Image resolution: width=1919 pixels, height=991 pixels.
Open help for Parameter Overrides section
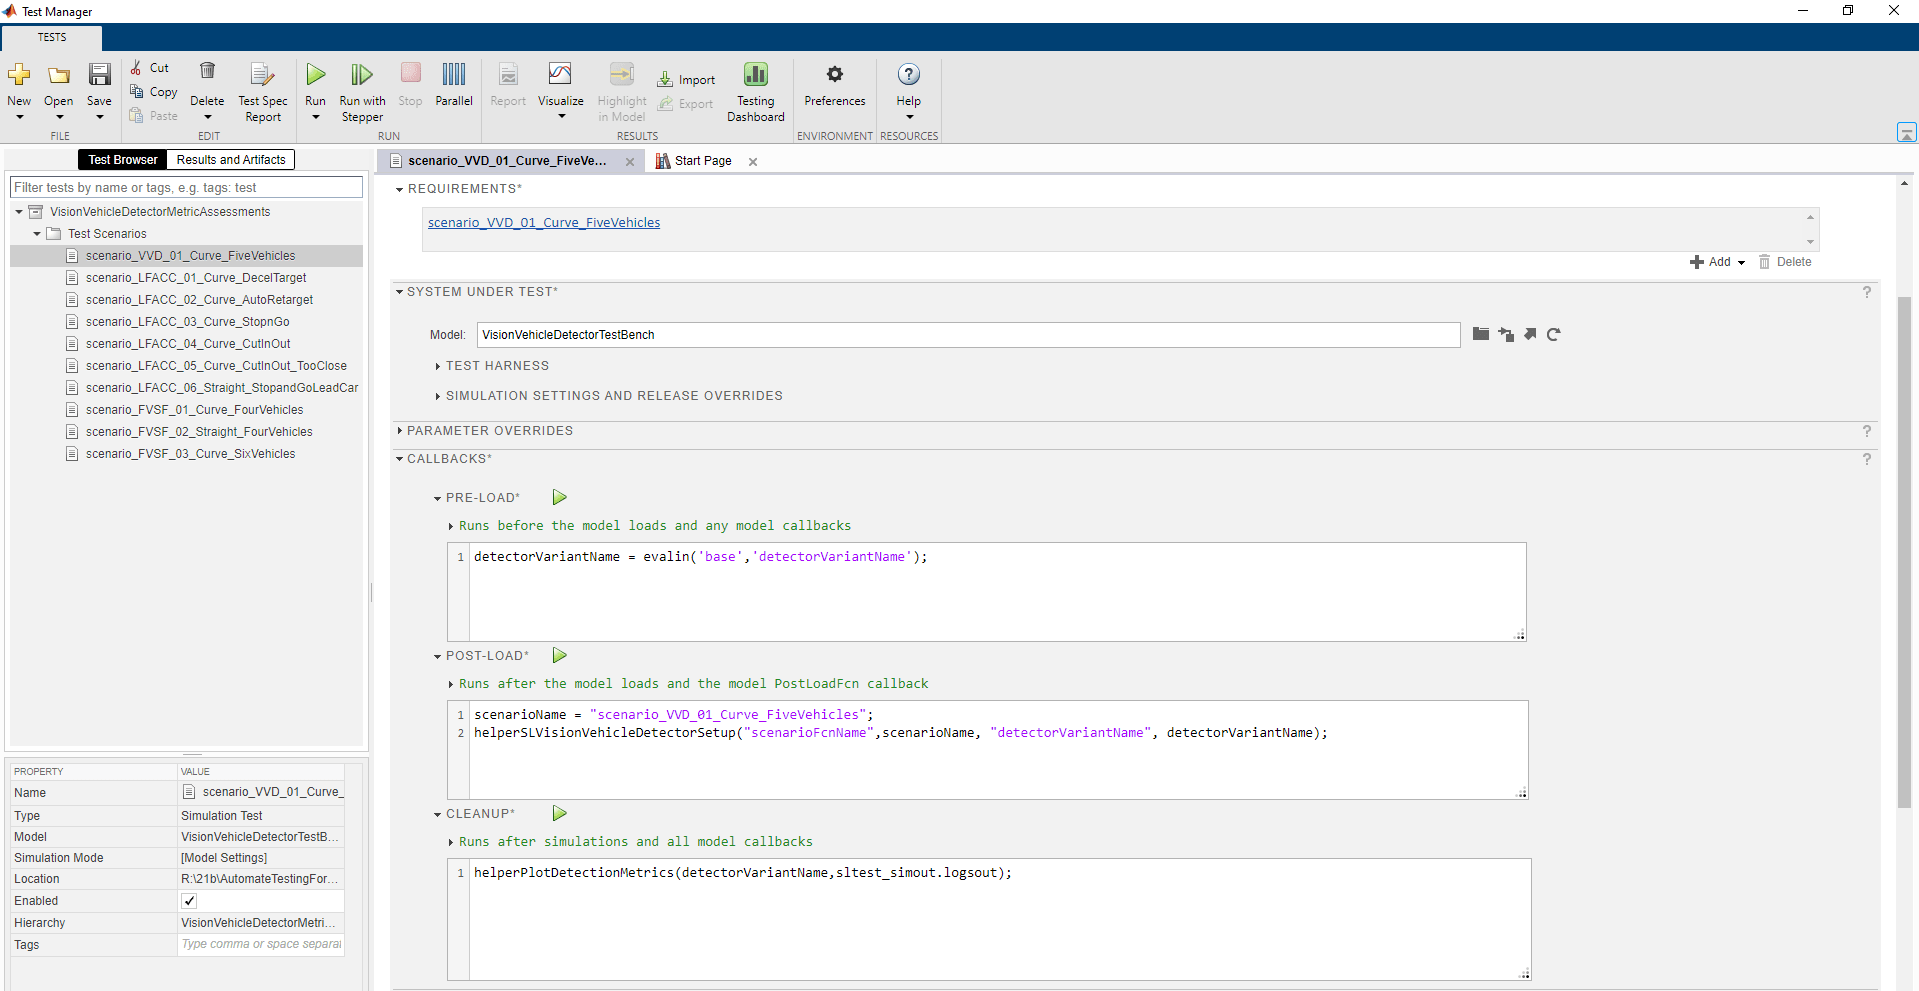[x=1866, y=431]
